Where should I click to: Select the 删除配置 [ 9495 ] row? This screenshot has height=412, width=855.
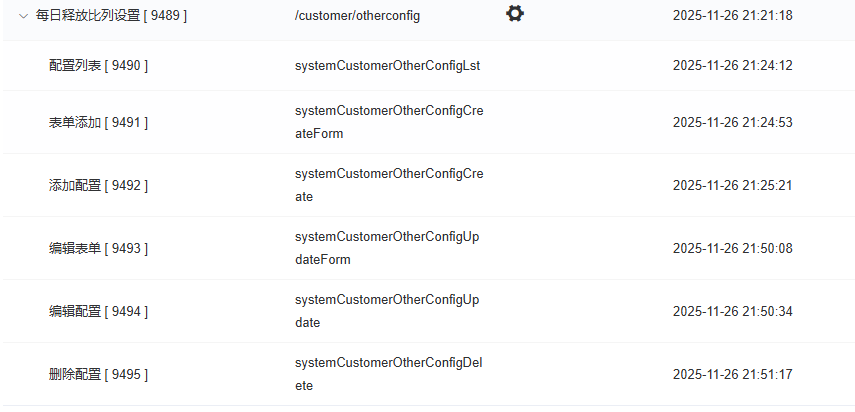(x=98, y=375)
